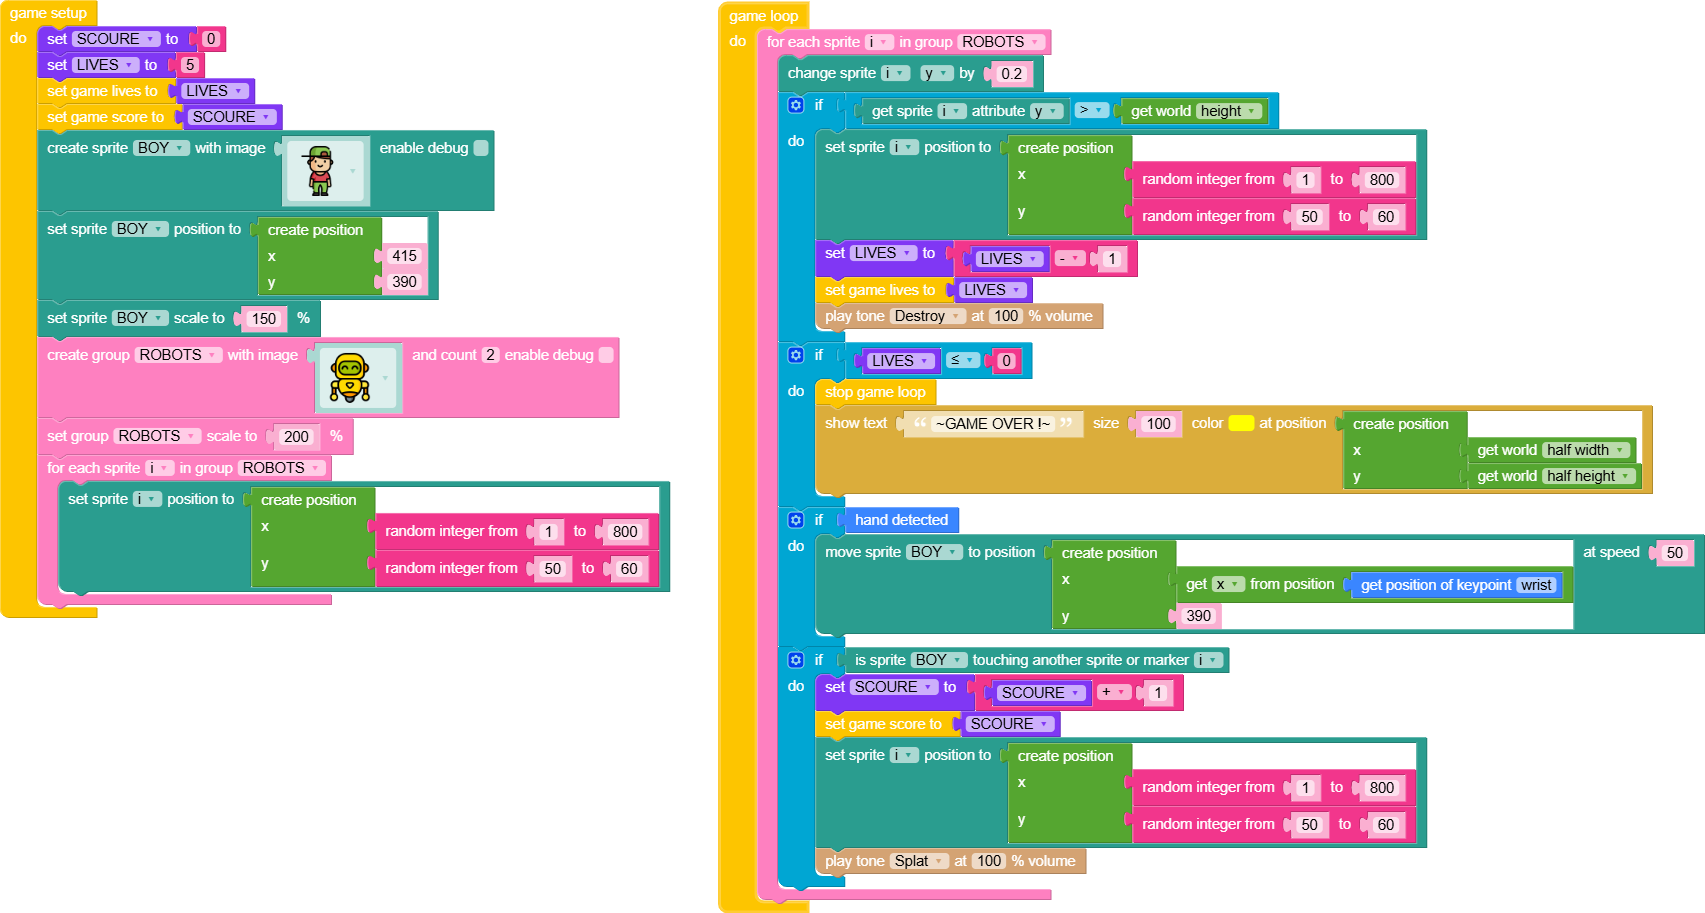
Task: Open the Splat tone dropdown
Action: click(919, 861)
